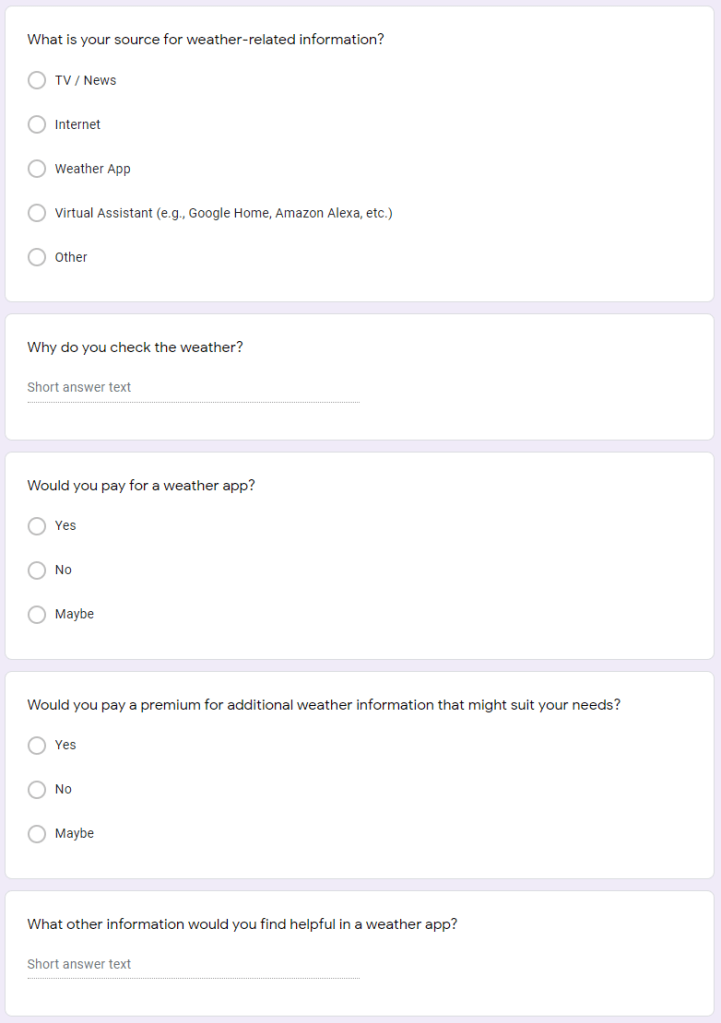
Task: Choose 'No' under pay for a weather app
Action: (x=37, y=570)
